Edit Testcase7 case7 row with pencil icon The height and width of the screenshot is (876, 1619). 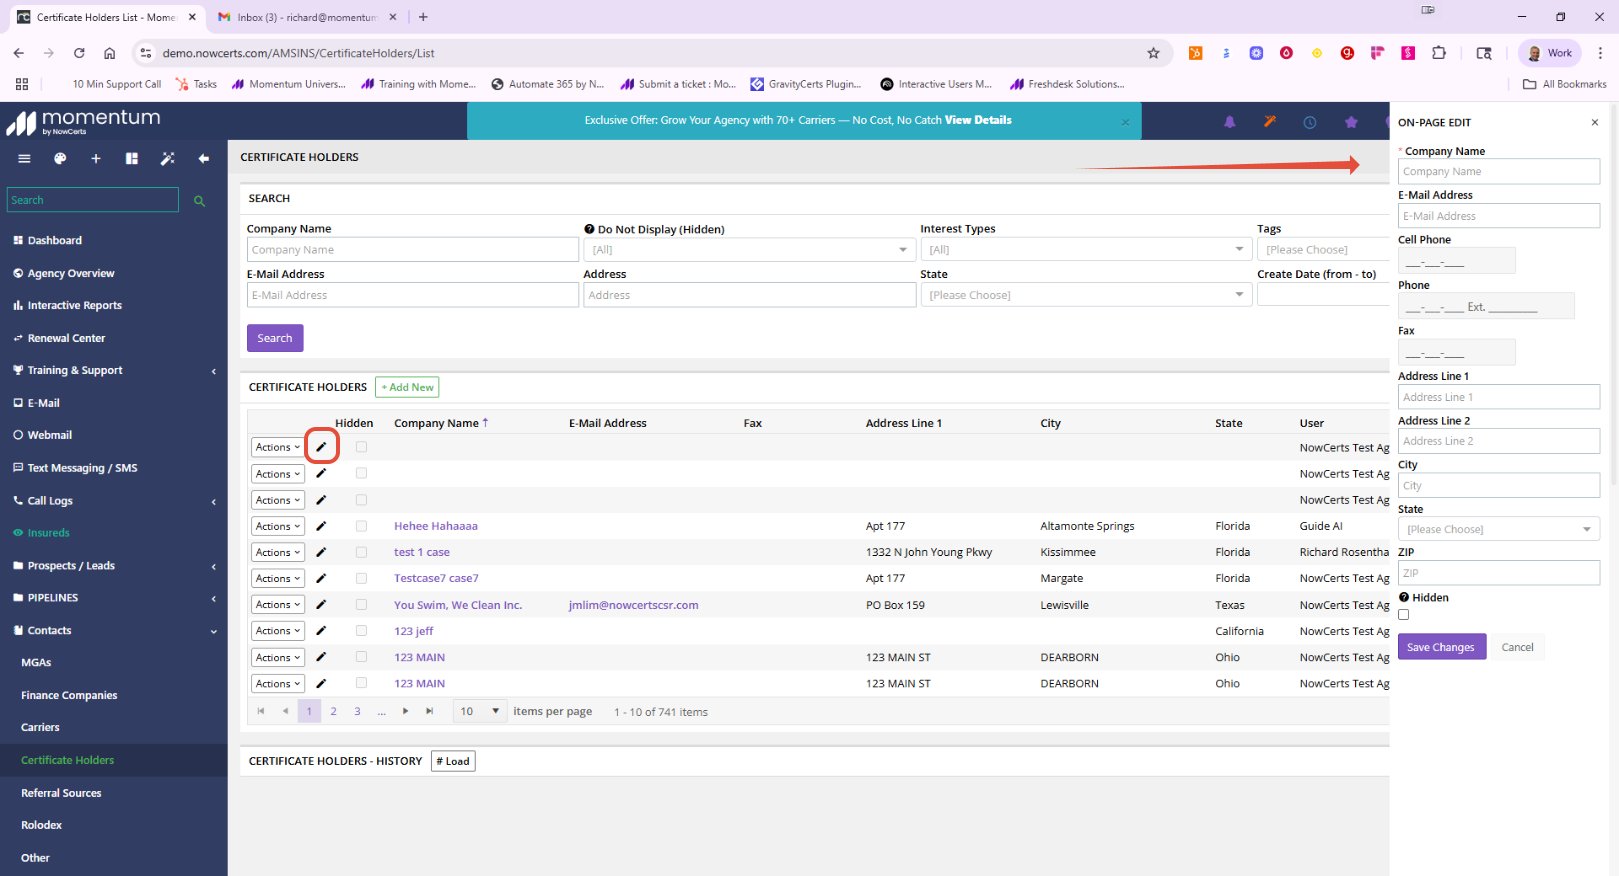pyautogui.click(x=321, y=578)
